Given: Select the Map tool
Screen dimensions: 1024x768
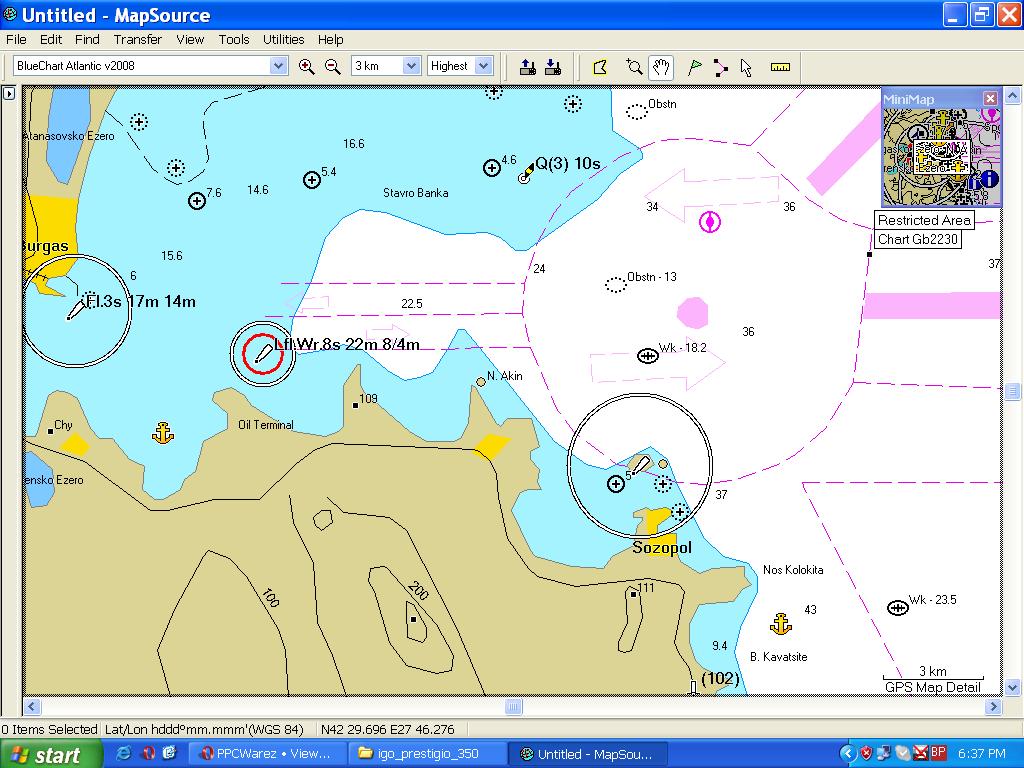Looking at the screenshot, I should click(600, 67).
